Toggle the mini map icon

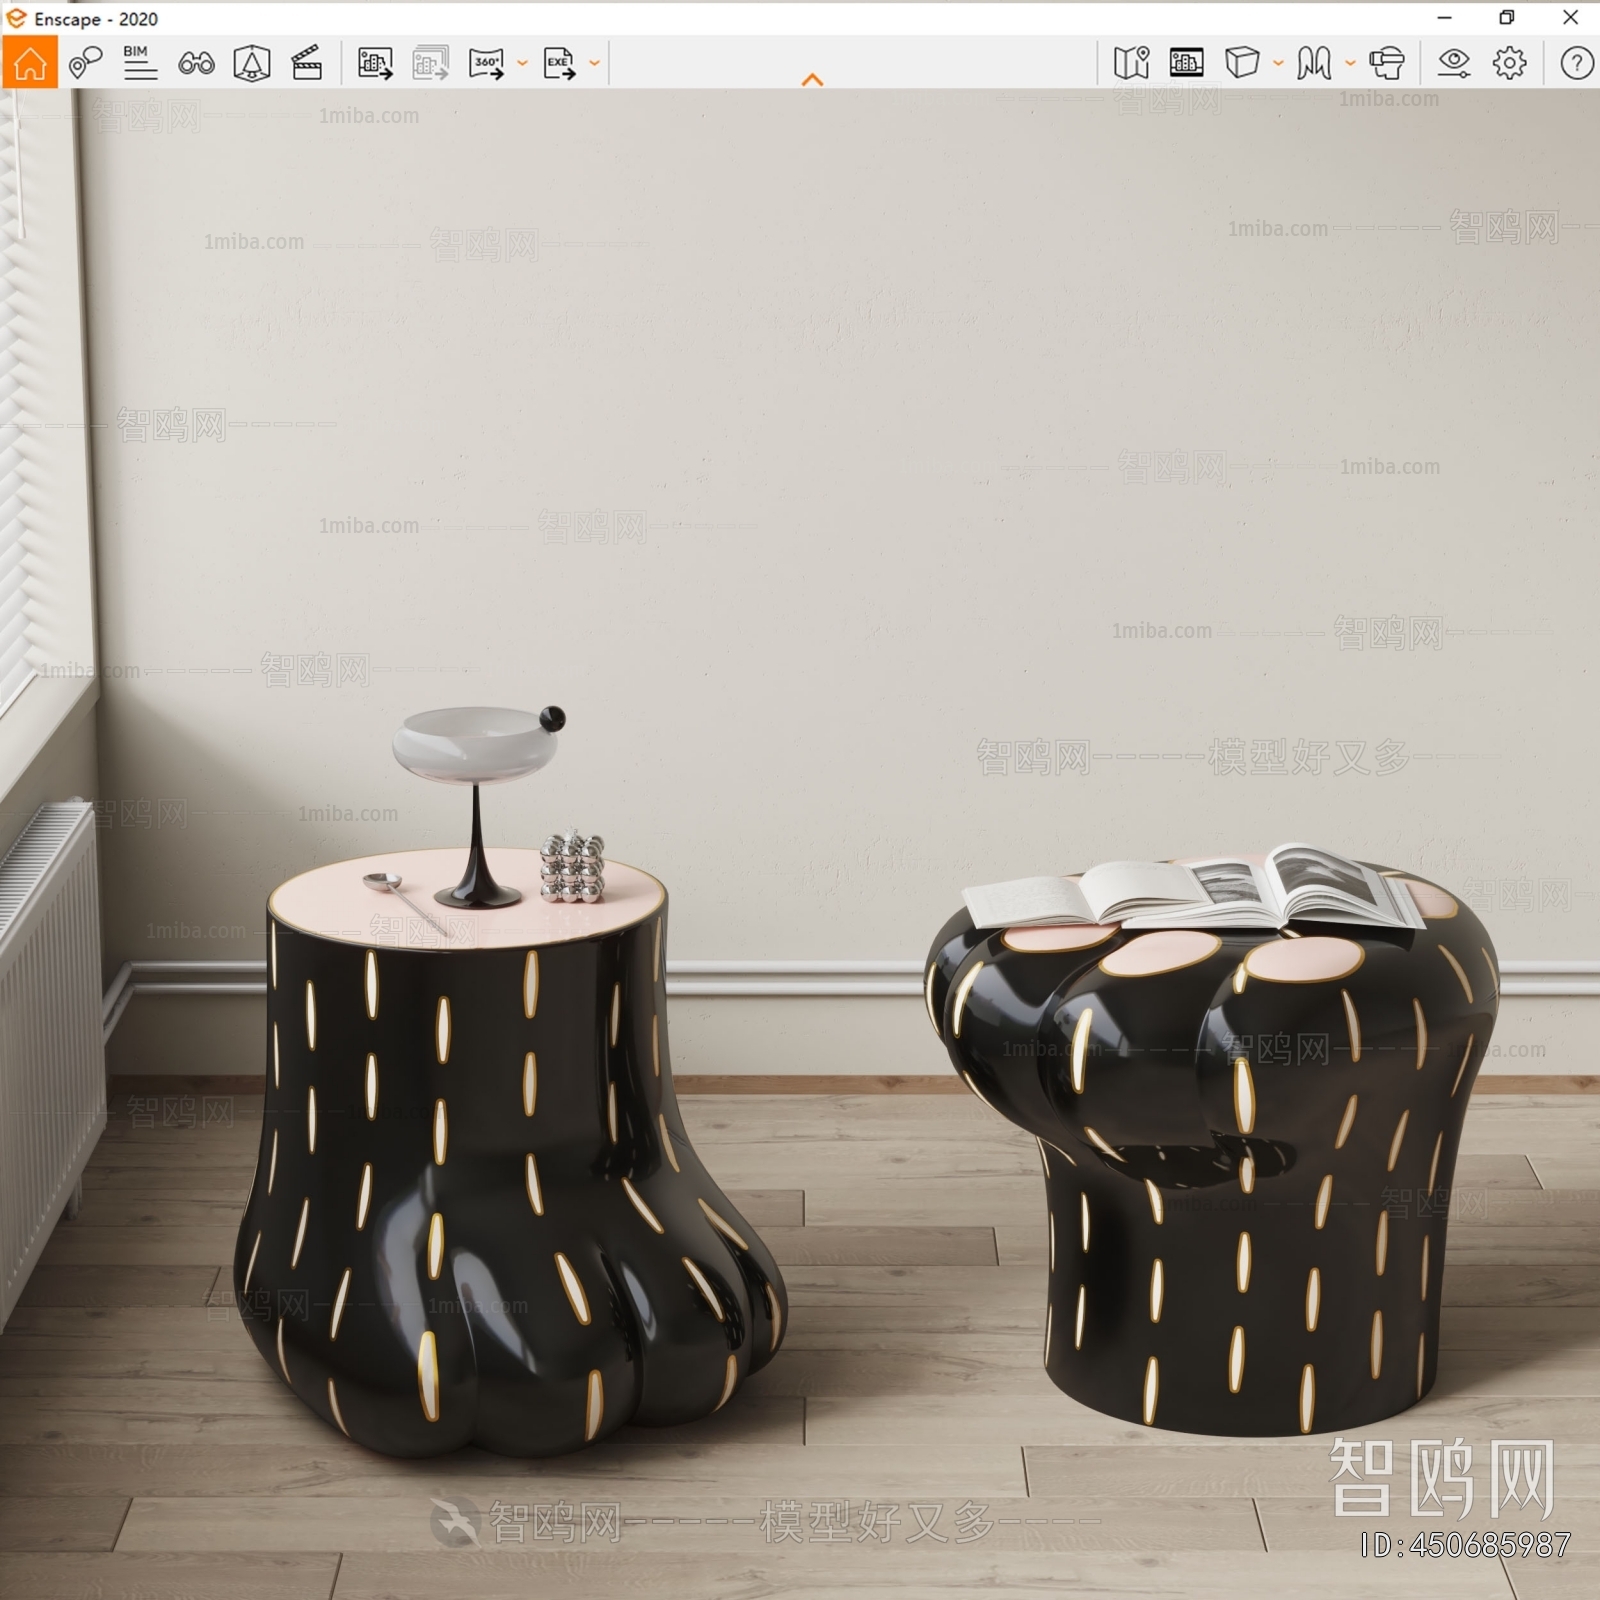[x=1131, y=63]
